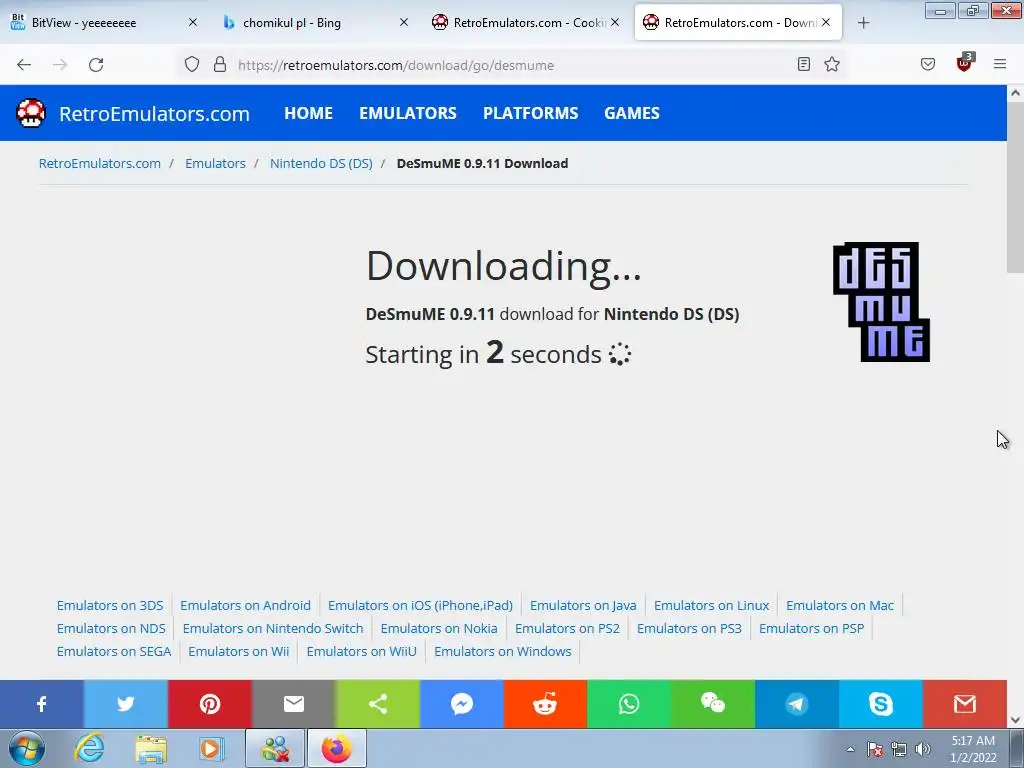Viewport: 1024px width, 768px height.
Task: Click the taskbar volume speaker icon
Action: (x=923, y=749)
